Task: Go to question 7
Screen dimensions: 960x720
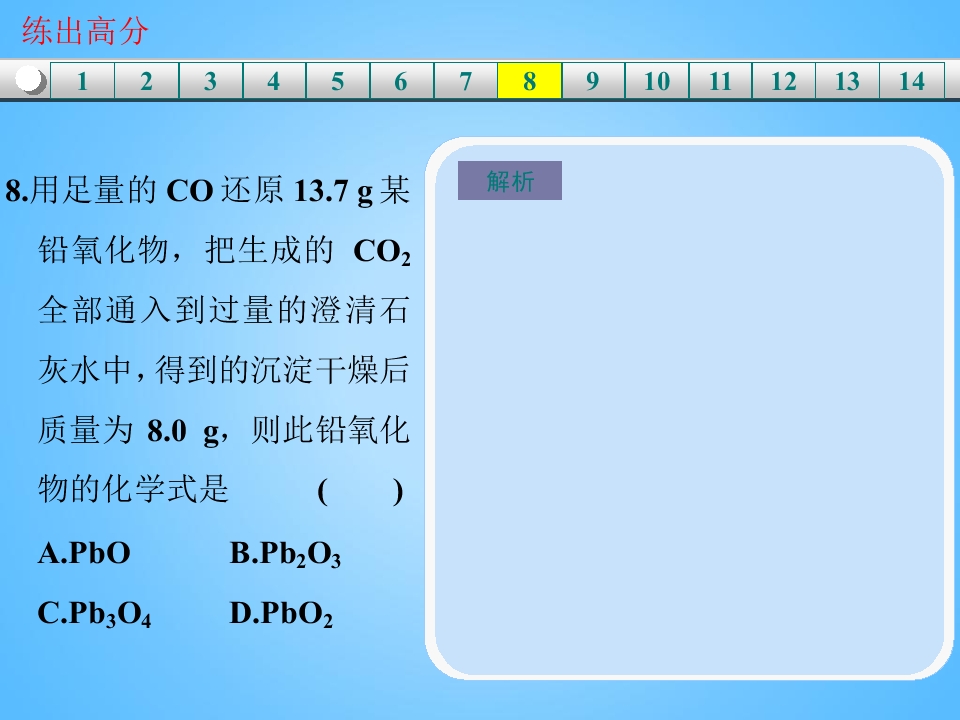Action: click(466, 81)
